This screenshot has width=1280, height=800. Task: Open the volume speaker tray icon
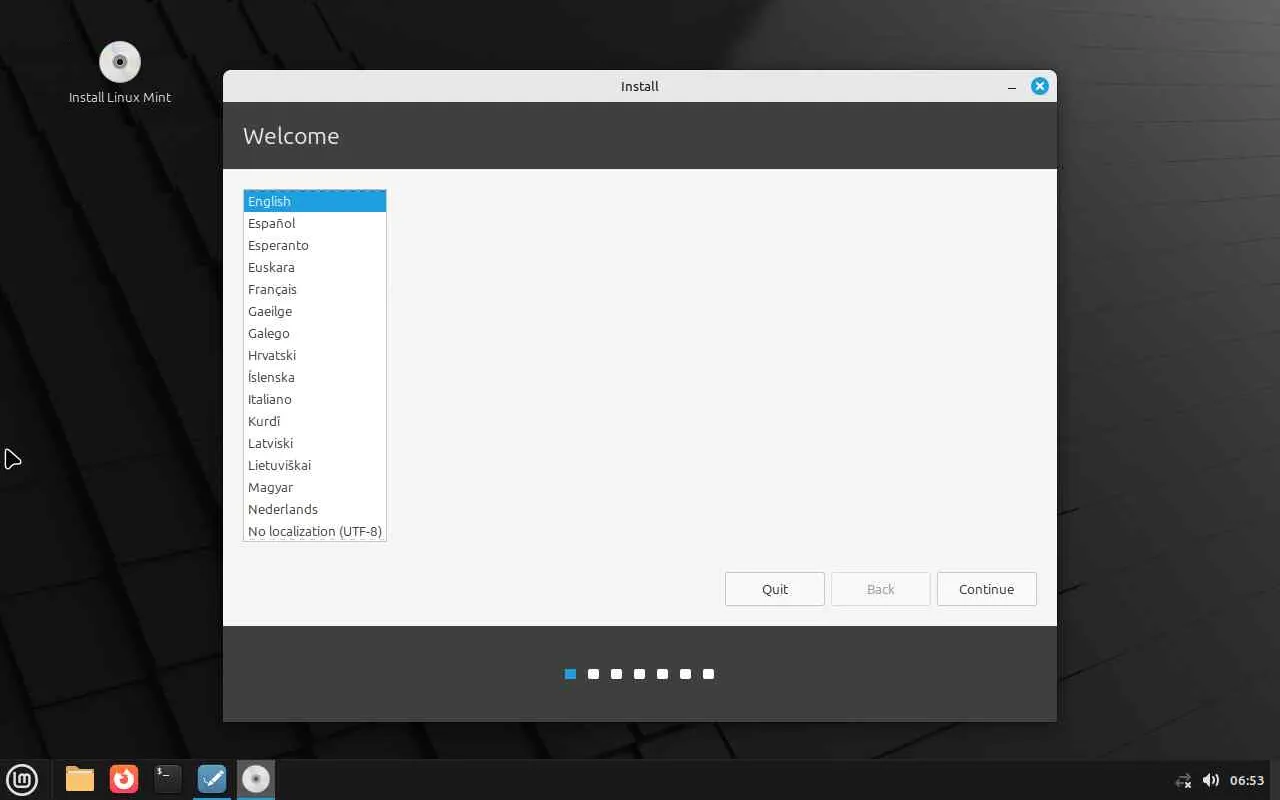1210,780
